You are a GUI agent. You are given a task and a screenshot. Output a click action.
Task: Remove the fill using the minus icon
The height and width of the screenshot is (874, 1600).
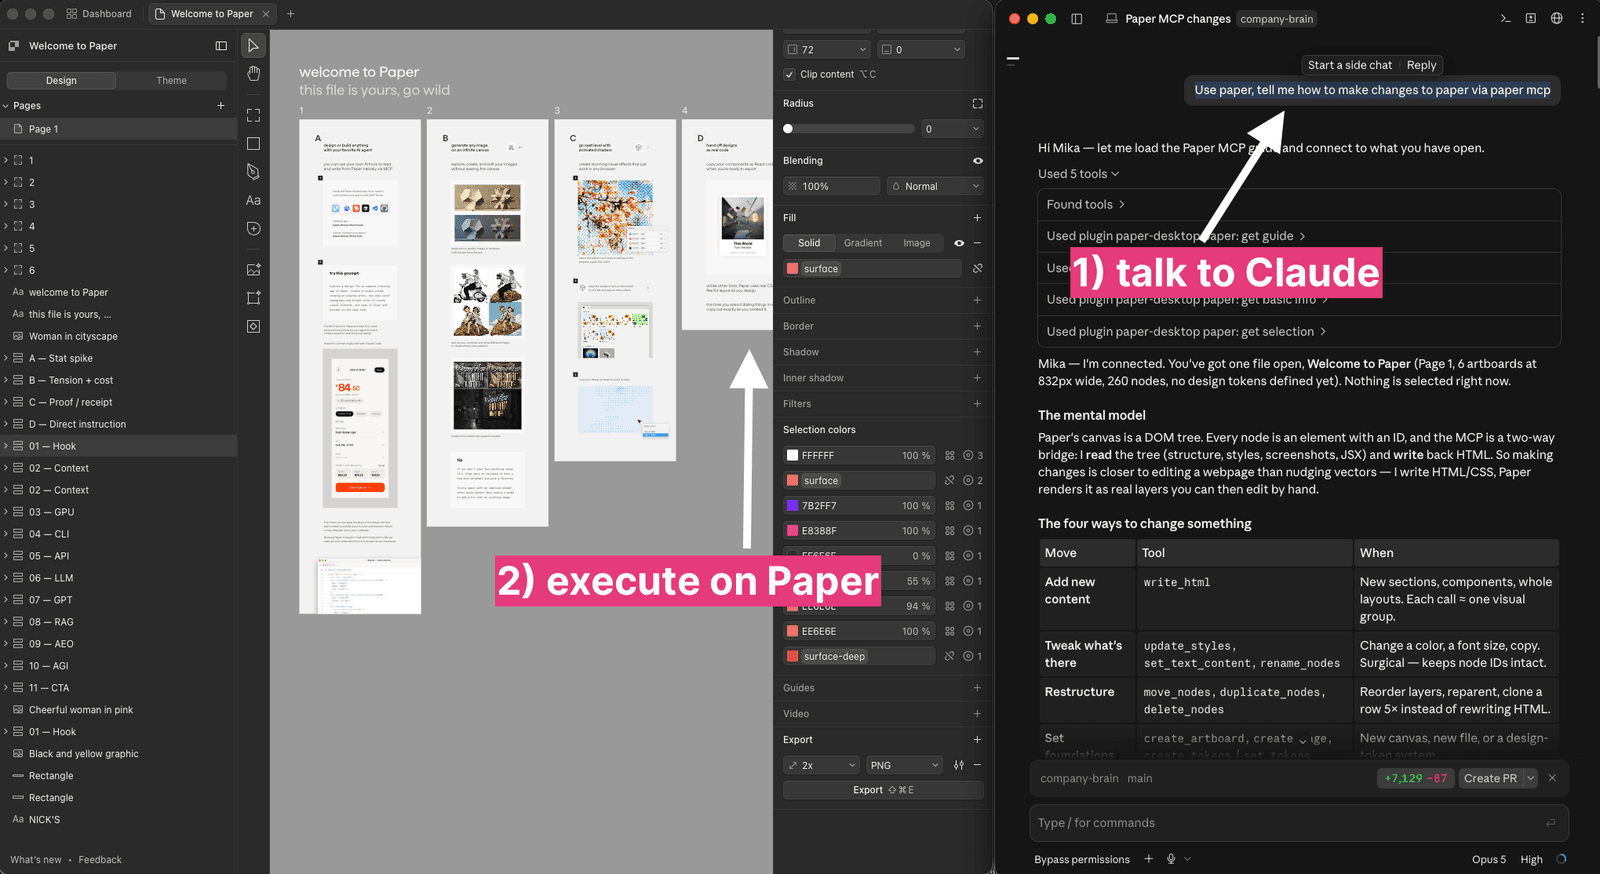[x=977, y=243]
